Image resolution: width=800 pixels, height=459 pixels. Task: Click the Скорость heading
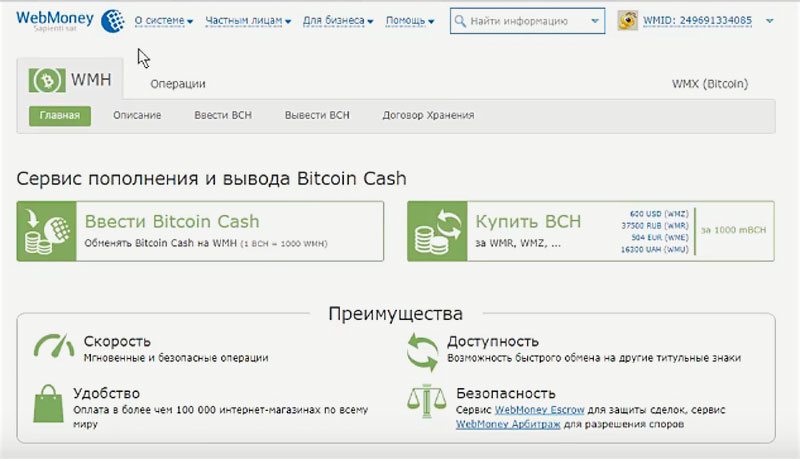[x=117, y=341]
